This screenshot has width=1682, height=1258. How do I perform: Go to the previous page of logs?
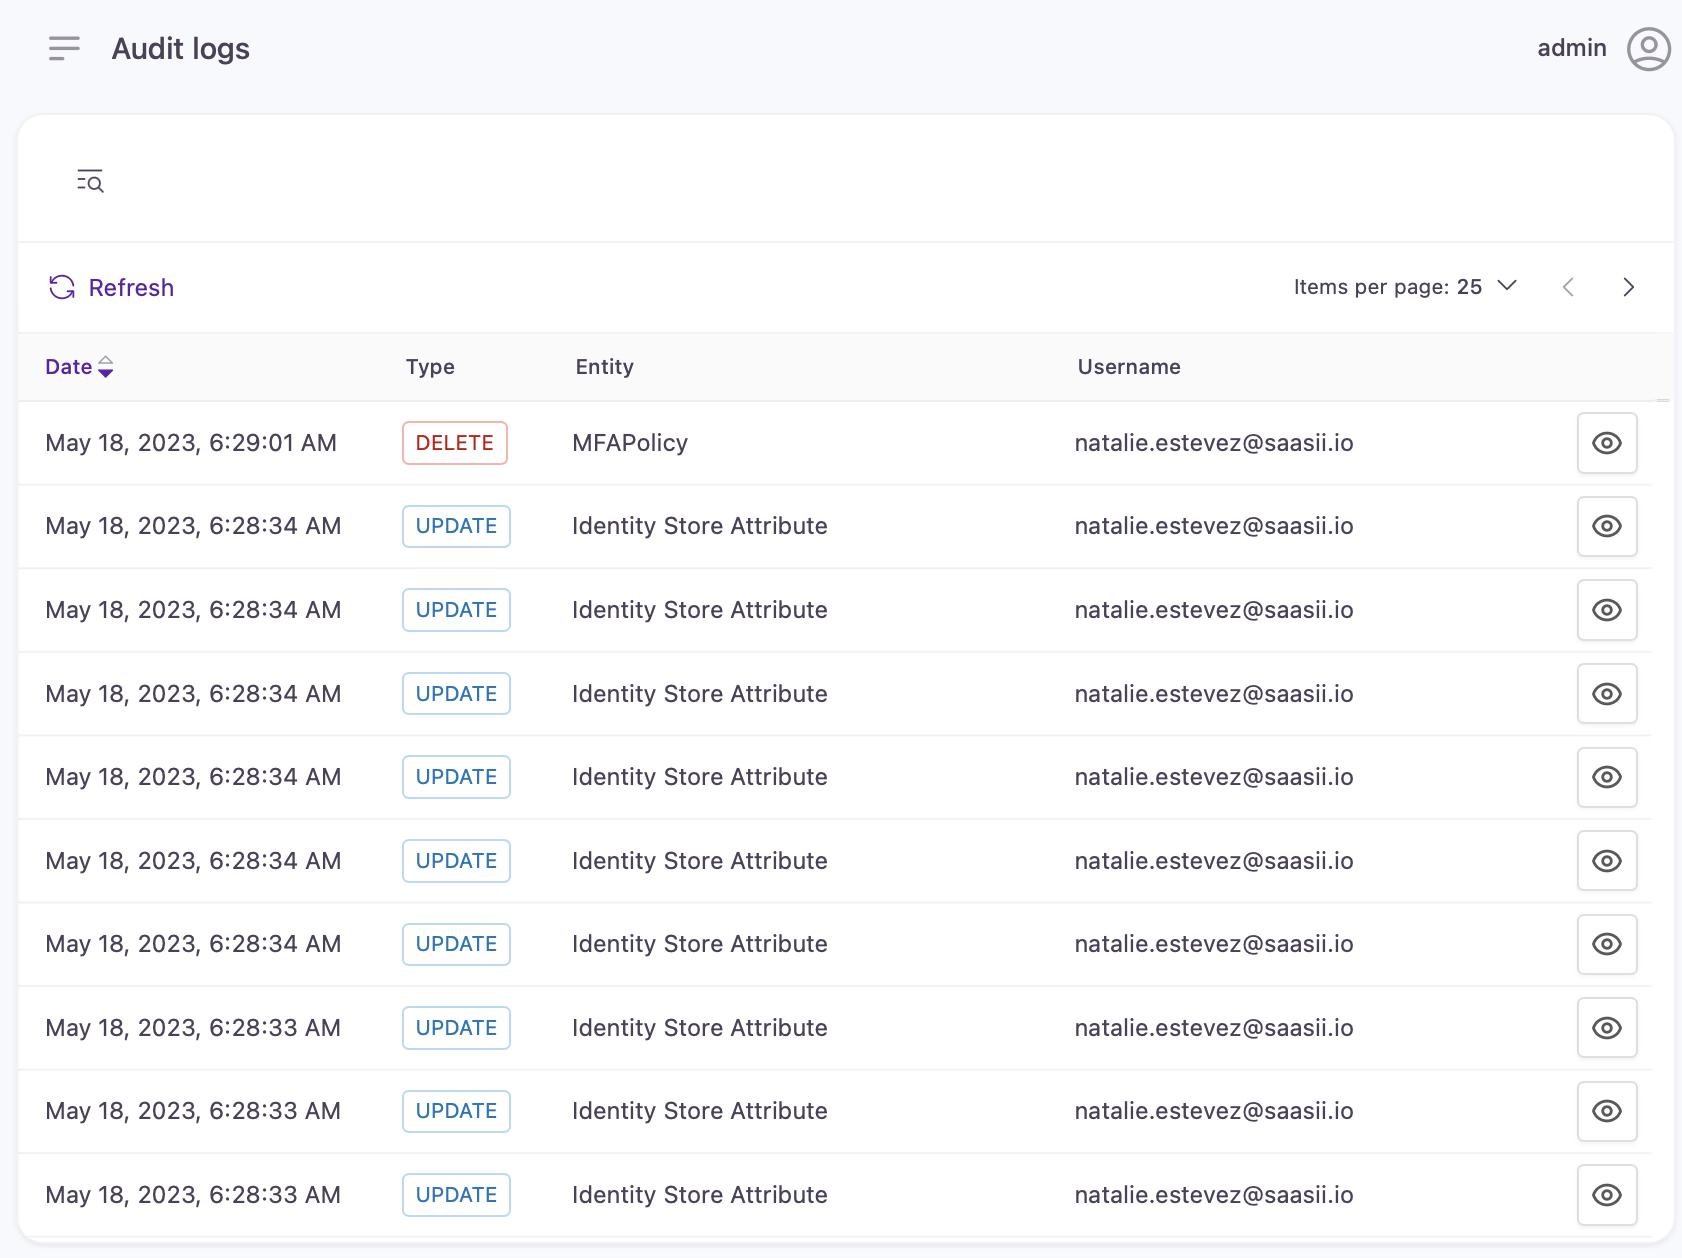[1568, 288]
